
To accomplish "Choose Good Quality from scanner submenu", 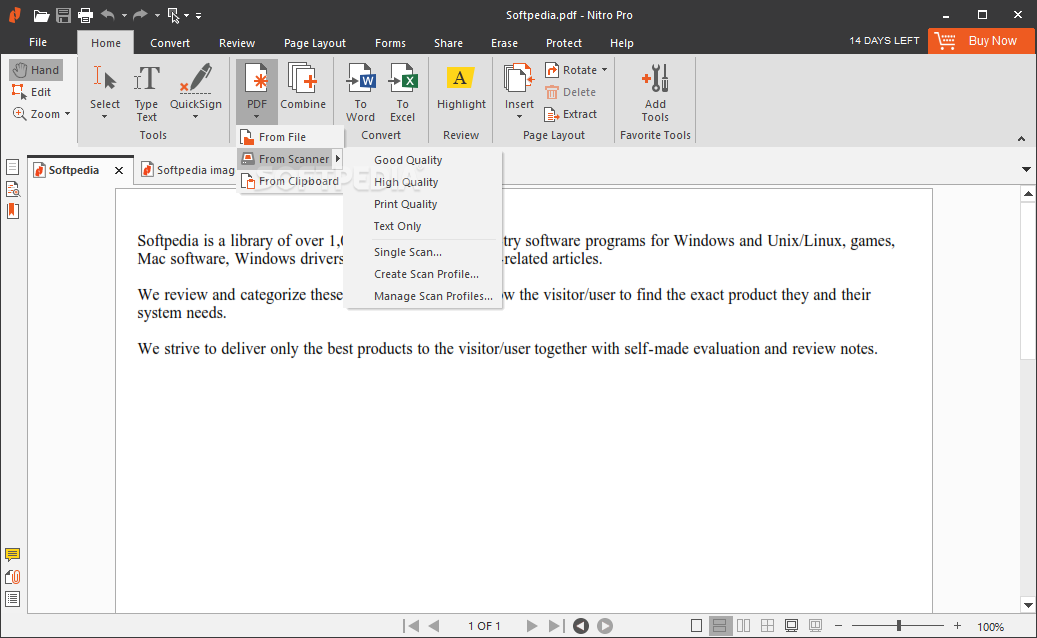I will tap(408, 160).
